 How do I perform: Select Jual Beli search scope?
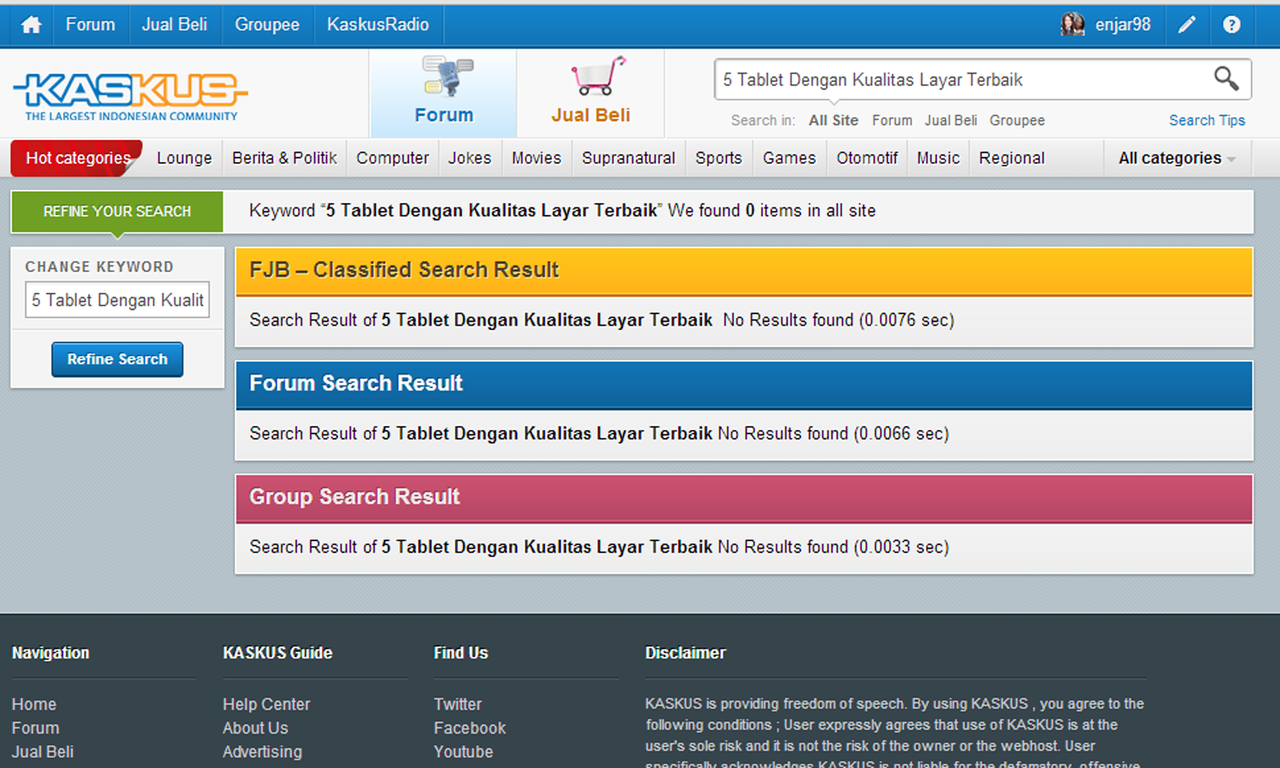[951, 120]
